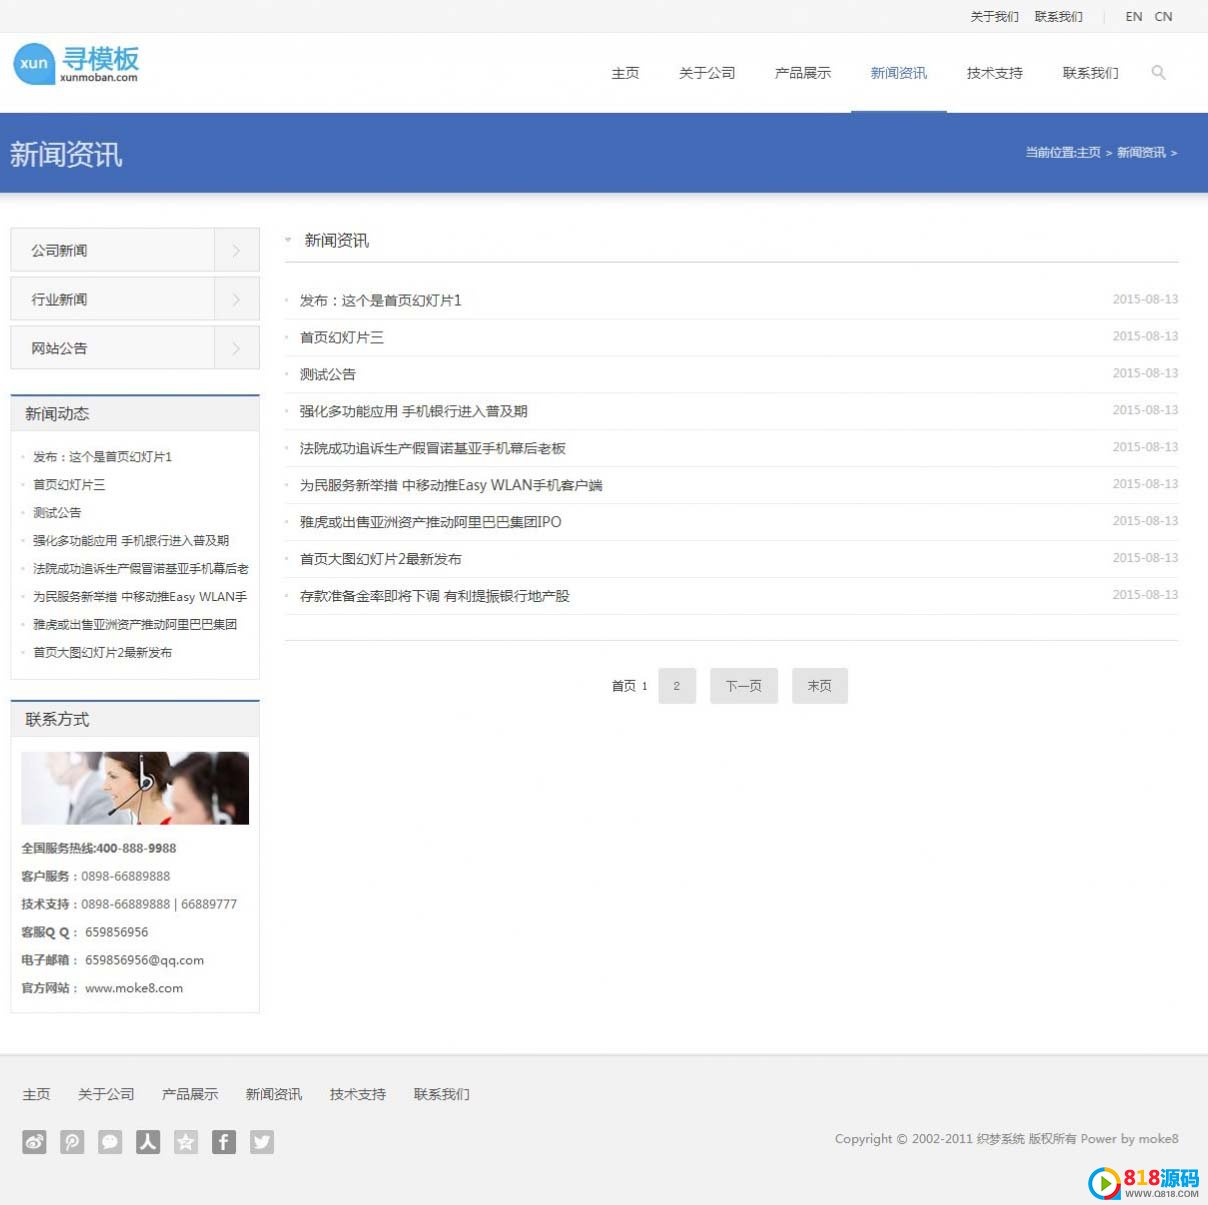
Task: Open the Twitter bird icon in footer
Action: pos(262,1142)
